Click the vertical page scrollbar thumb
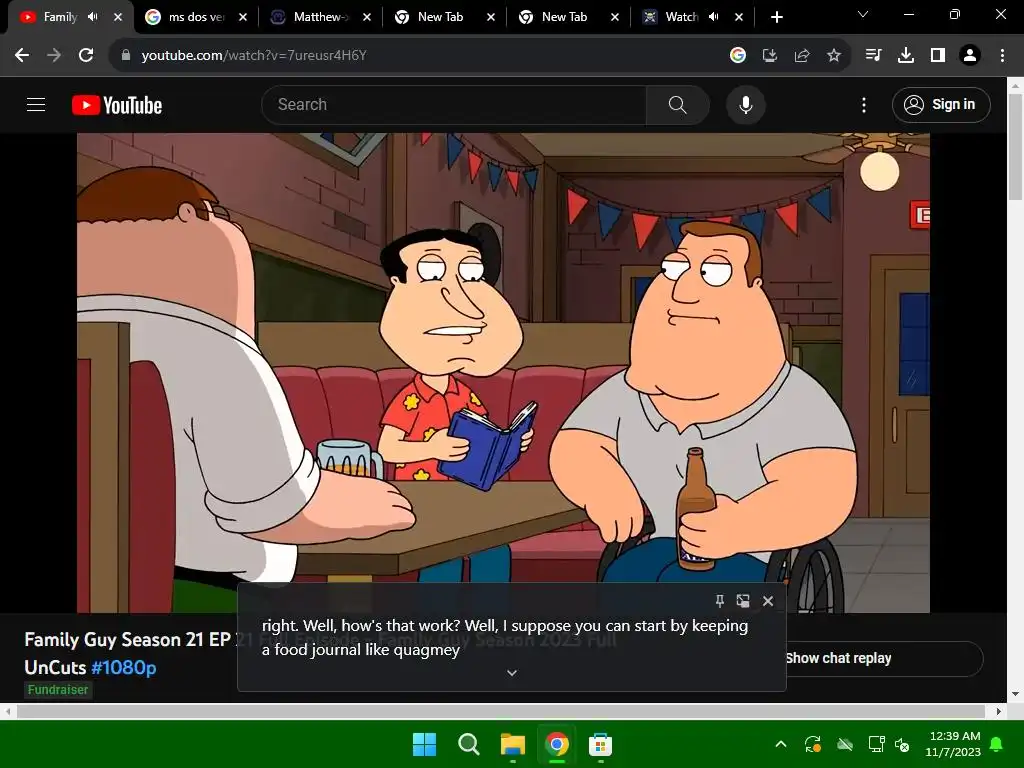This screenshot has height=768, width=1024. pos(1015,146)
